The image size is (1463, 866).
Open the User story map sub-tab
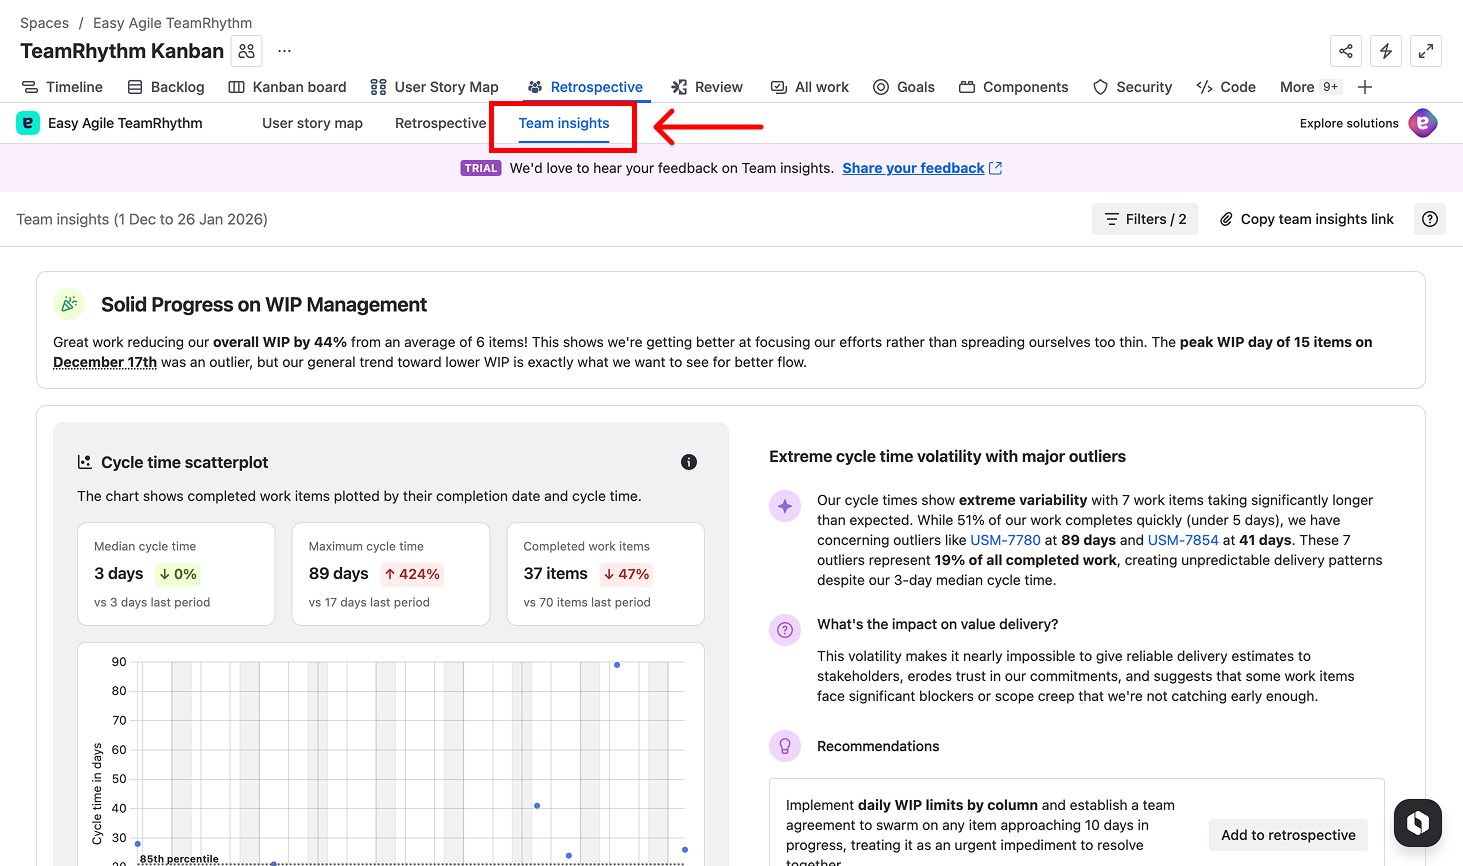[x=312, y=123]
